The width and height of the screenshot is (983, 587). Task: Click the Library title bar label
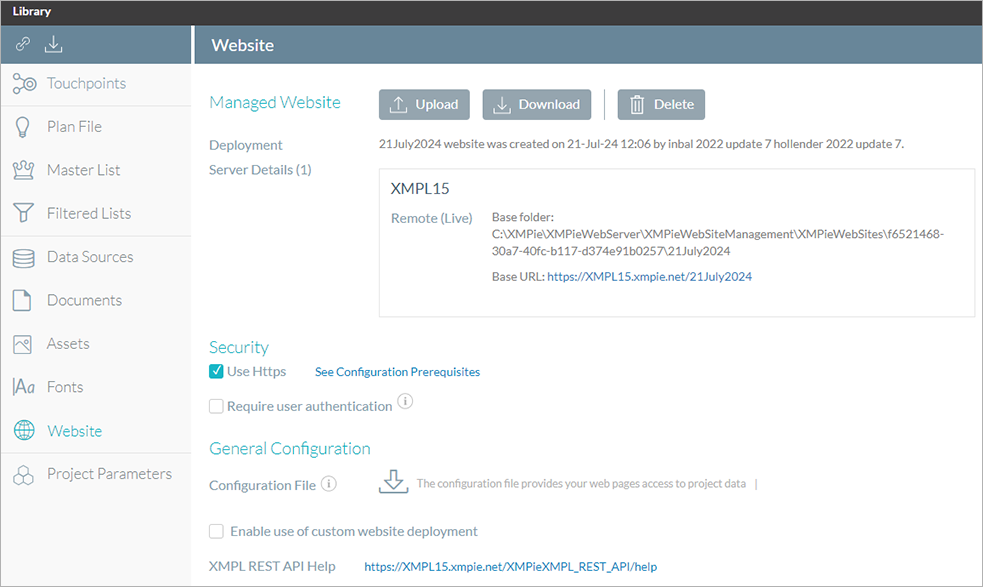(x=32, y=11)
